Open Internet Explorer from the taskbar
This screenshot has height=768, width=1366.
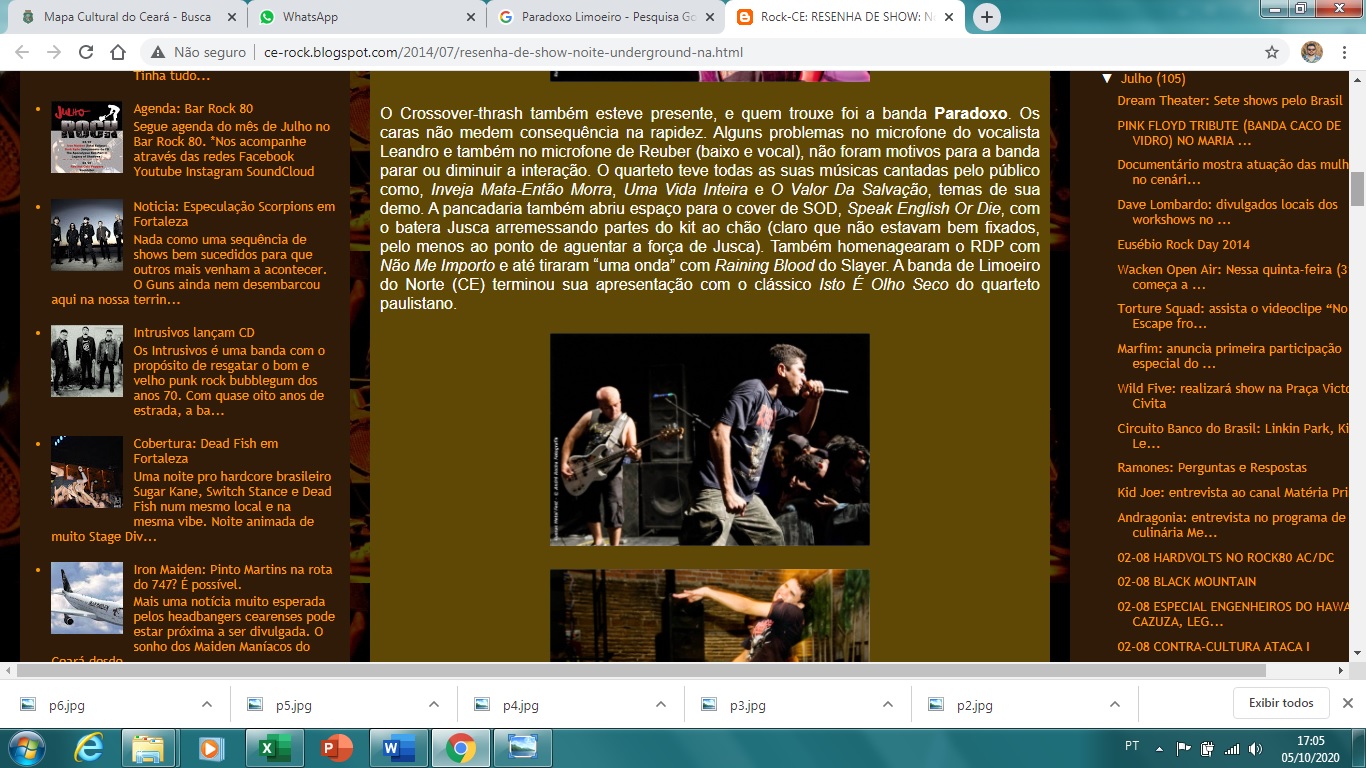tap(89, 747)
